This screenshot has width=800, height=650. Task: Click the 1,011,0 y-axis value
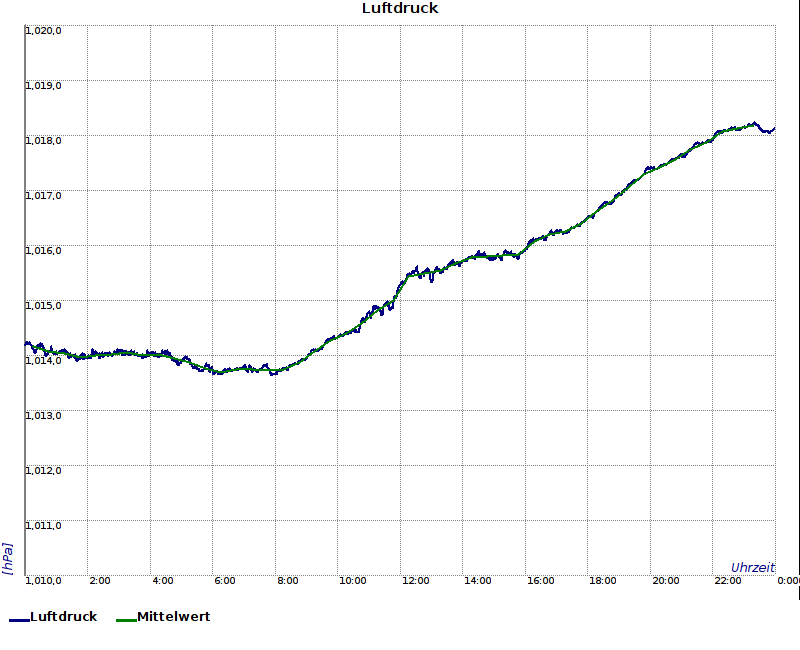coord(43,526)
